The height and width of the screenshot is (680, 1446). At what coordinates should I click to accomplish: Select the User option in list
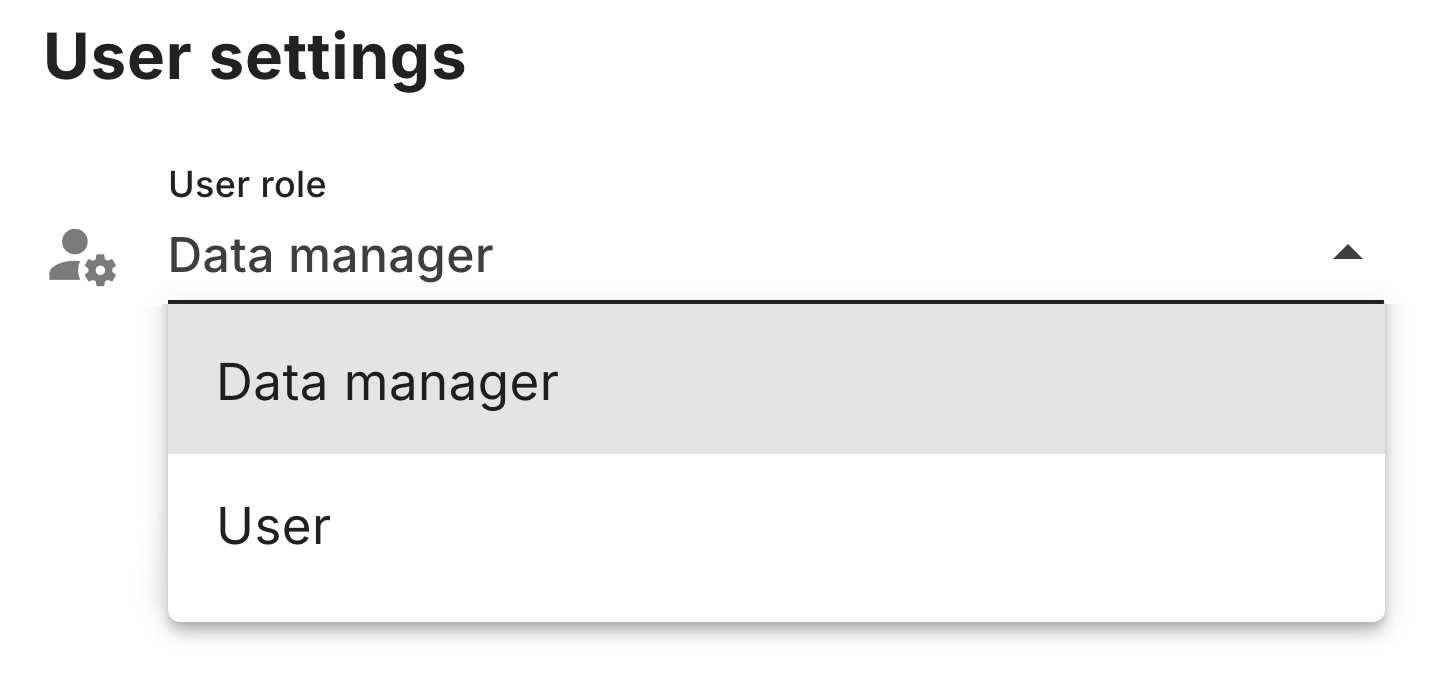point(776,526)
